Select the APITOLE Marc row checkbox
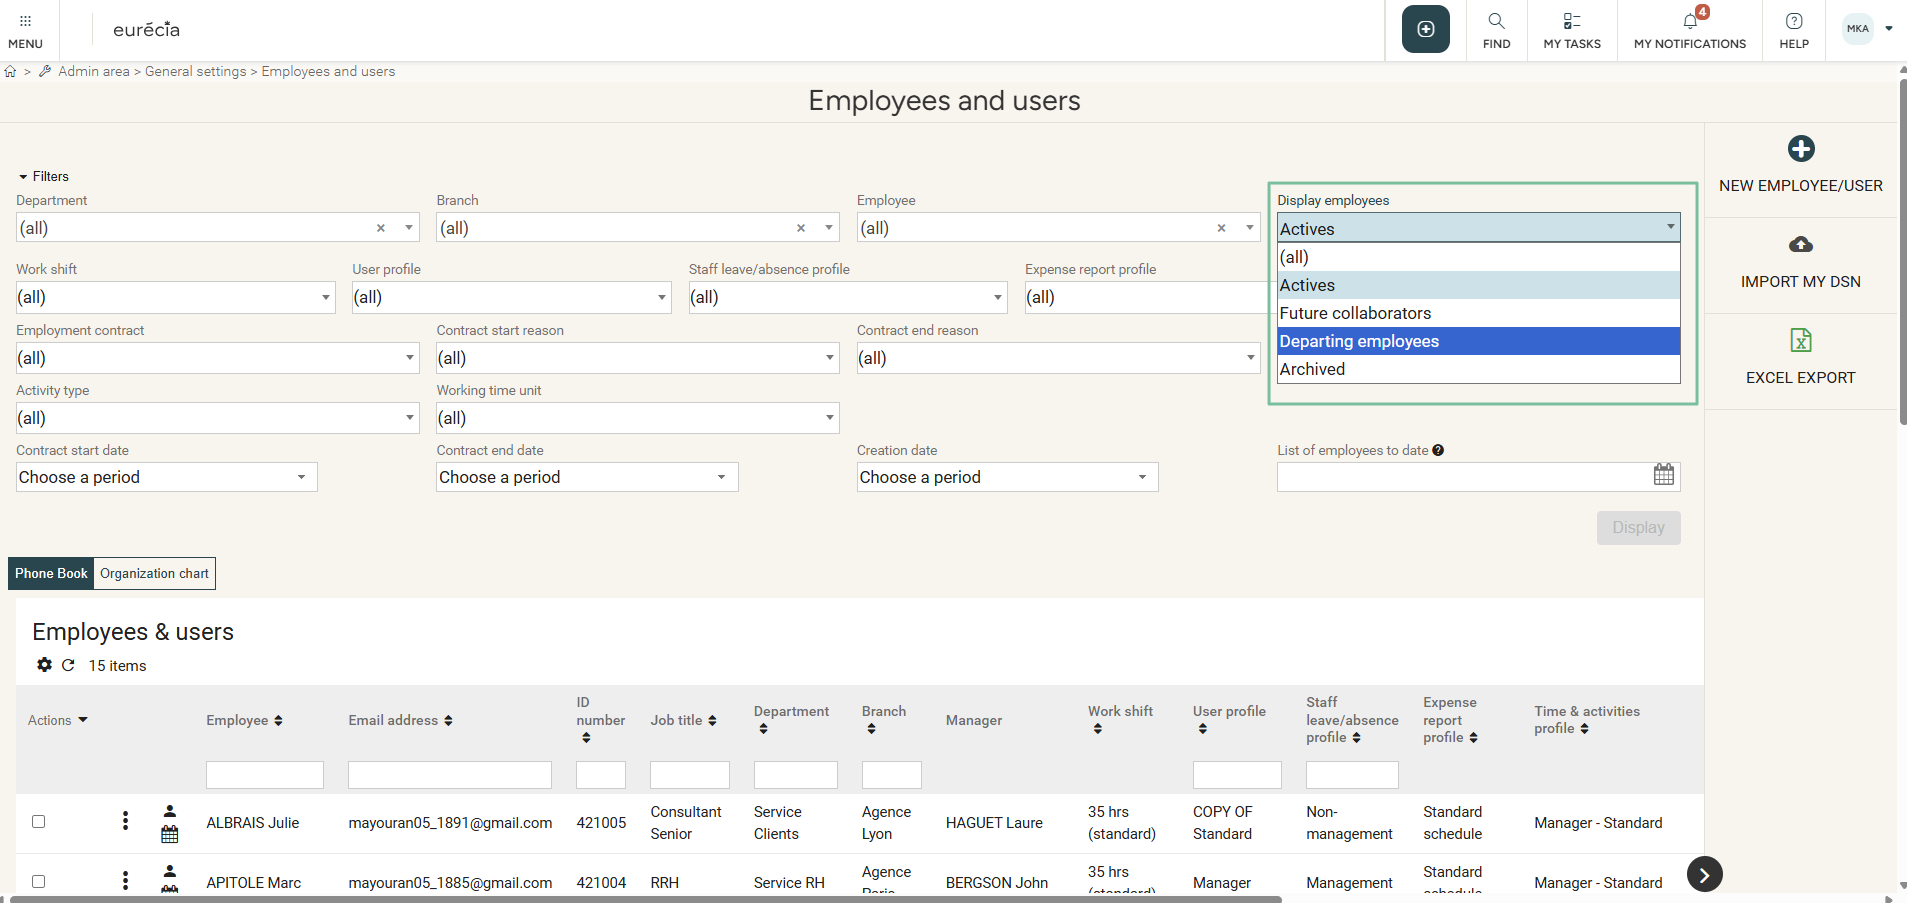The height and width of the screenshot is (903, 1907). pos(39,881)
